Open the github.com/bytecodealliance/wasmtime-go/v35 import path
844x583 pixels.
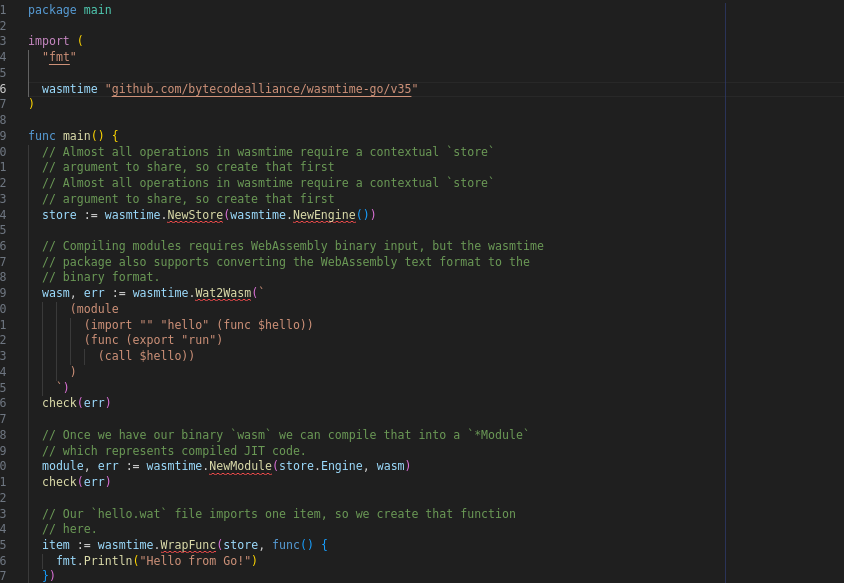point(264,89)
